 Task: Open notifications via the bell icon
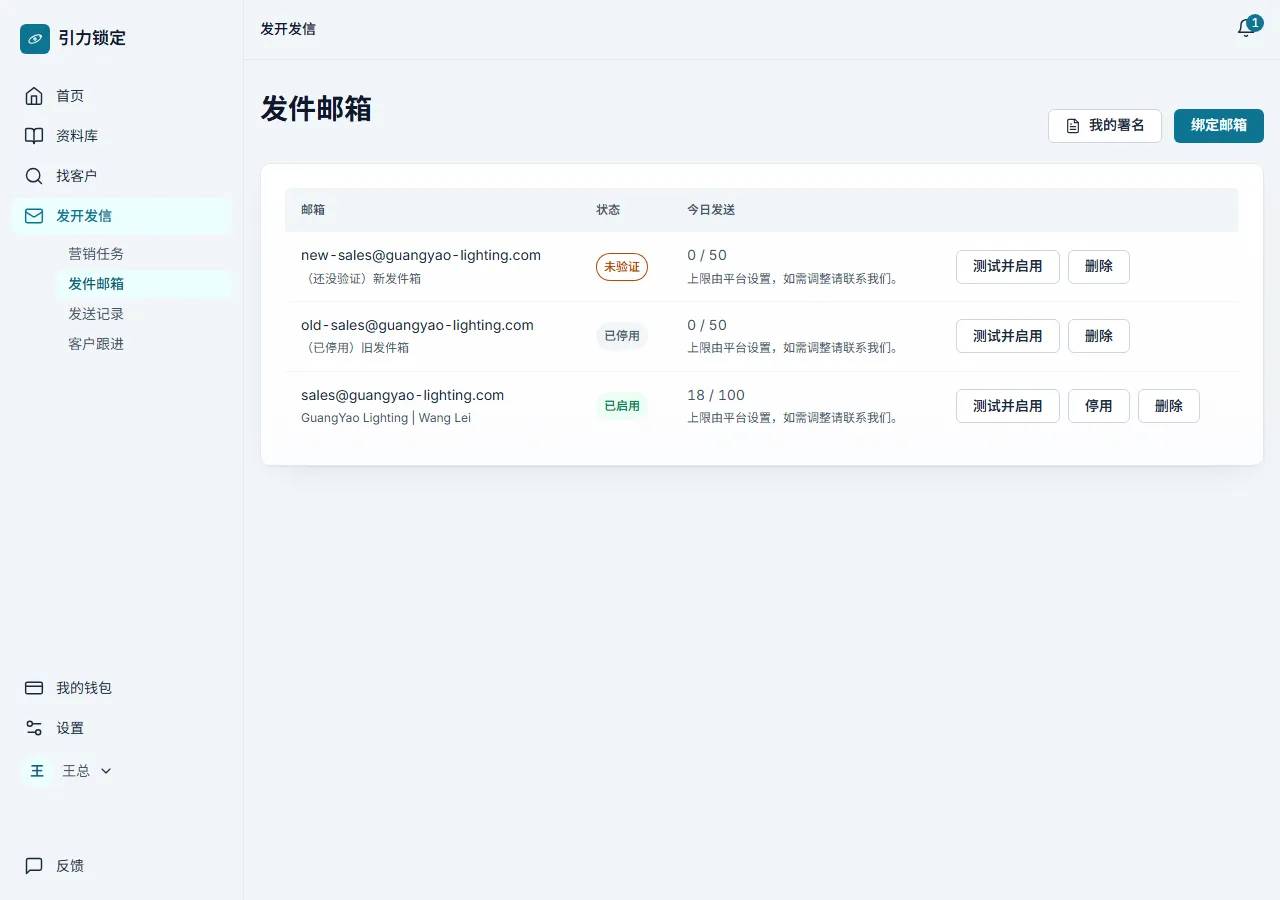[1246, 29]
